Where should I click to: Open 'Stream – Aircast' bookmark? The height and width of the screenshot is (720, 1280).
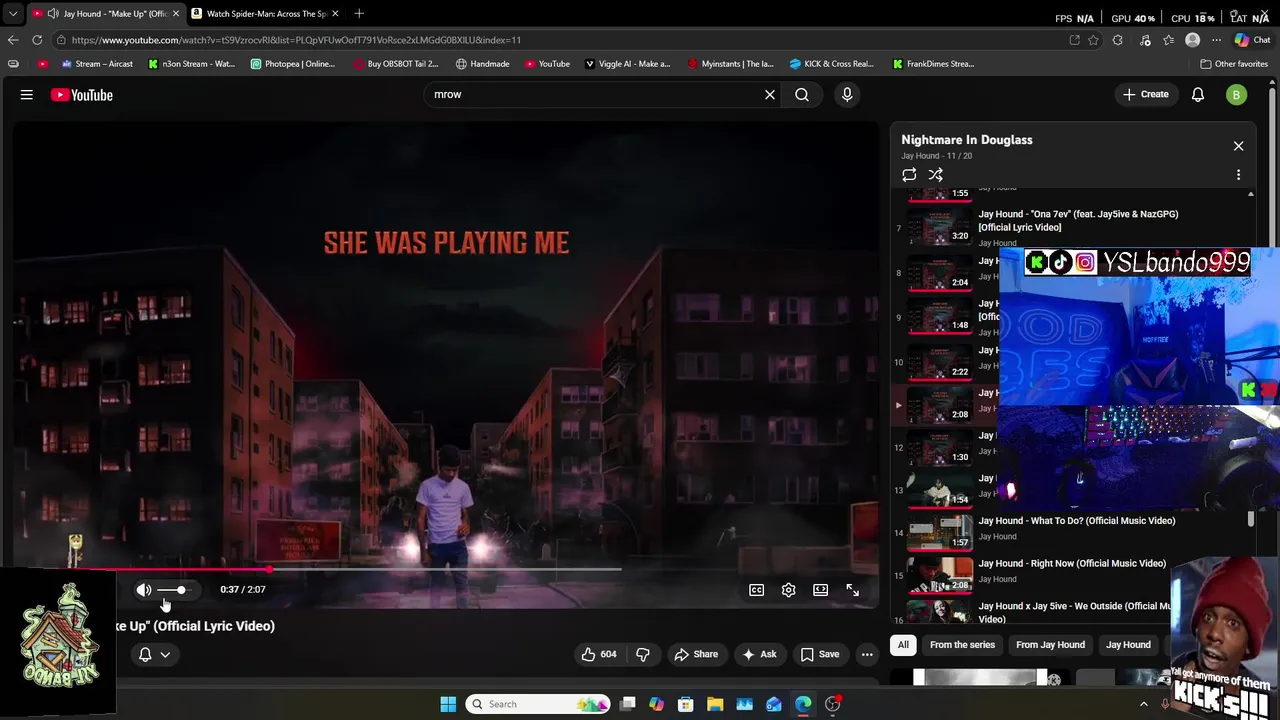pyautogui.click(x=97, y=64)
